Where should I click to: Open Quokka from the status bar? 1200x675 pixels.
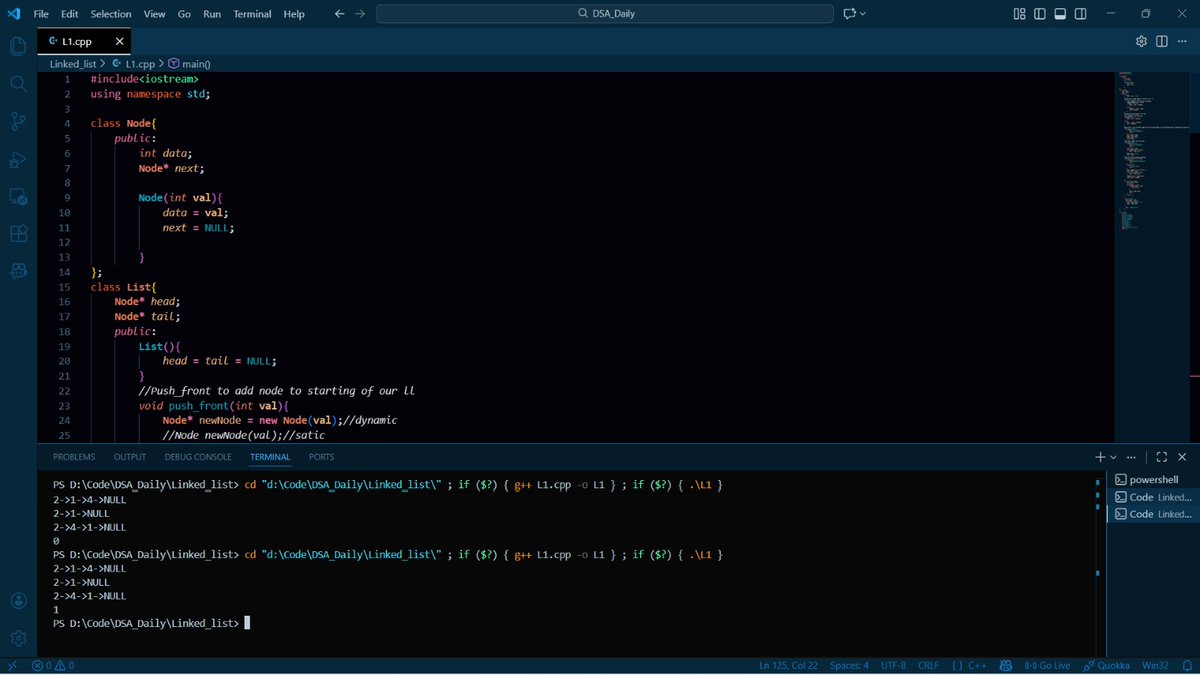1105,664
